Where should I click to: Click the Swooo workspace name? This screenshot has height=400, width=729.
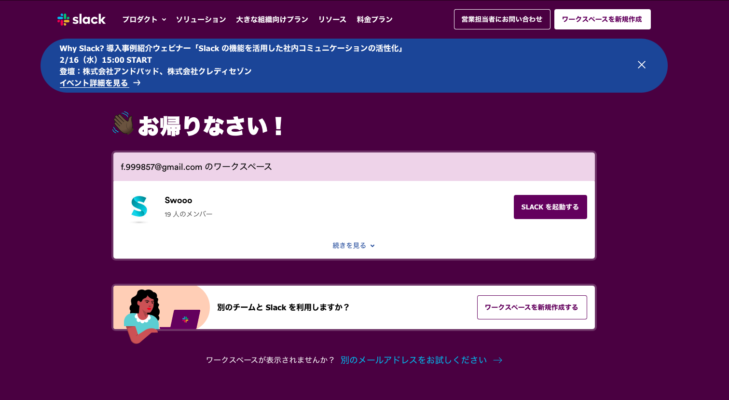[x=178, y=200]
